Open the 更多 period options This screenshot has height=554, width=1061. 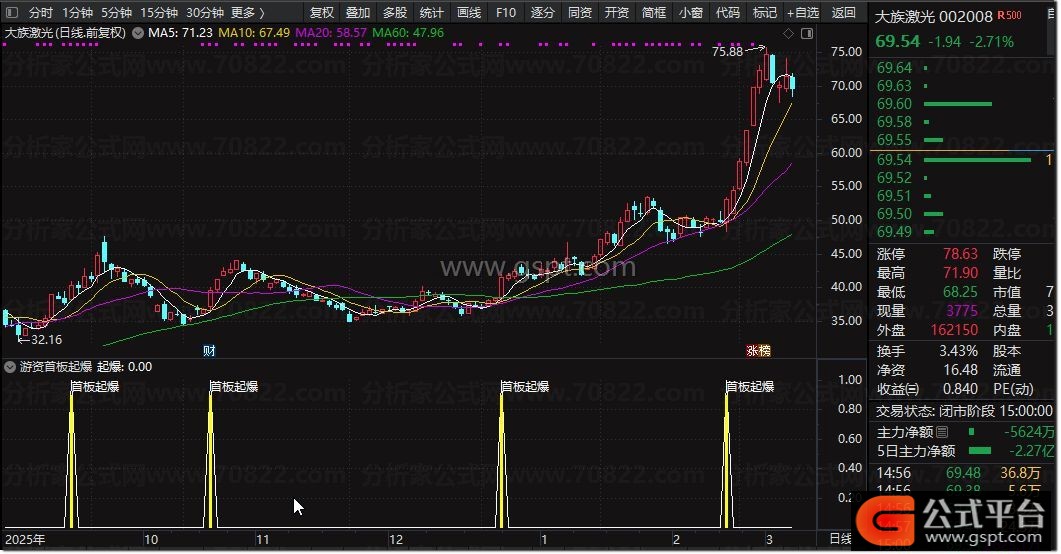pos(248,13)
